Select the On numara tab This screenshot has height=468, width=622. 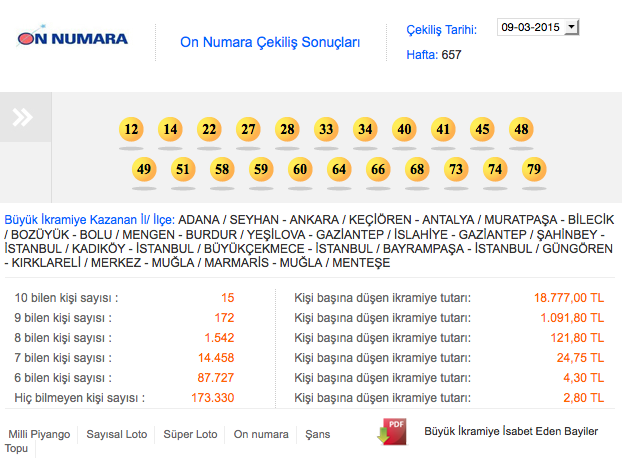click(x=261, y=434)
